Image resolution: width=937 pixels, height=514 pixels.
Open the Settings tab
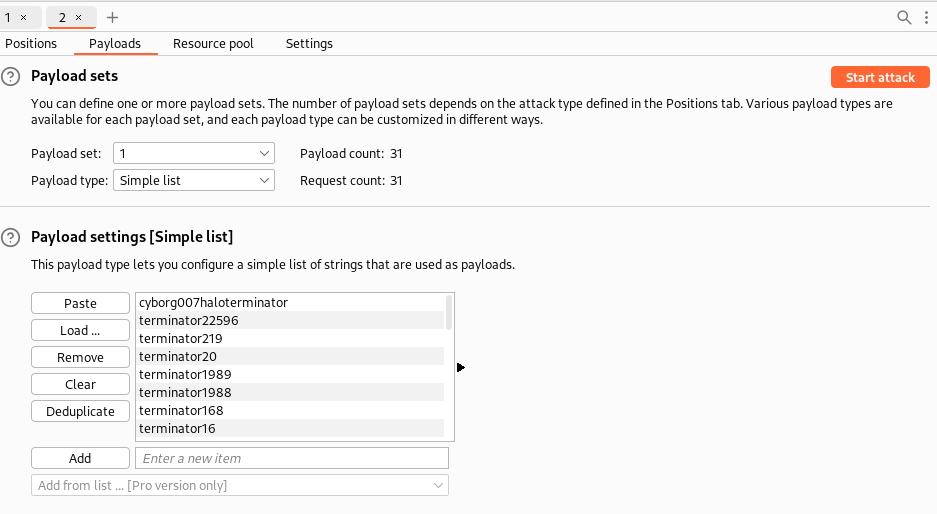(309, 44)
